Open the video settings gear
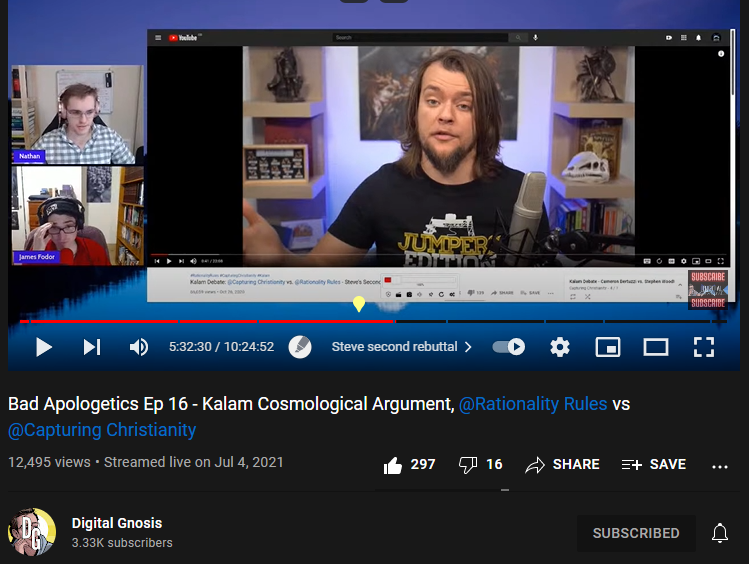The image size is (749, 564). [559, 347]
